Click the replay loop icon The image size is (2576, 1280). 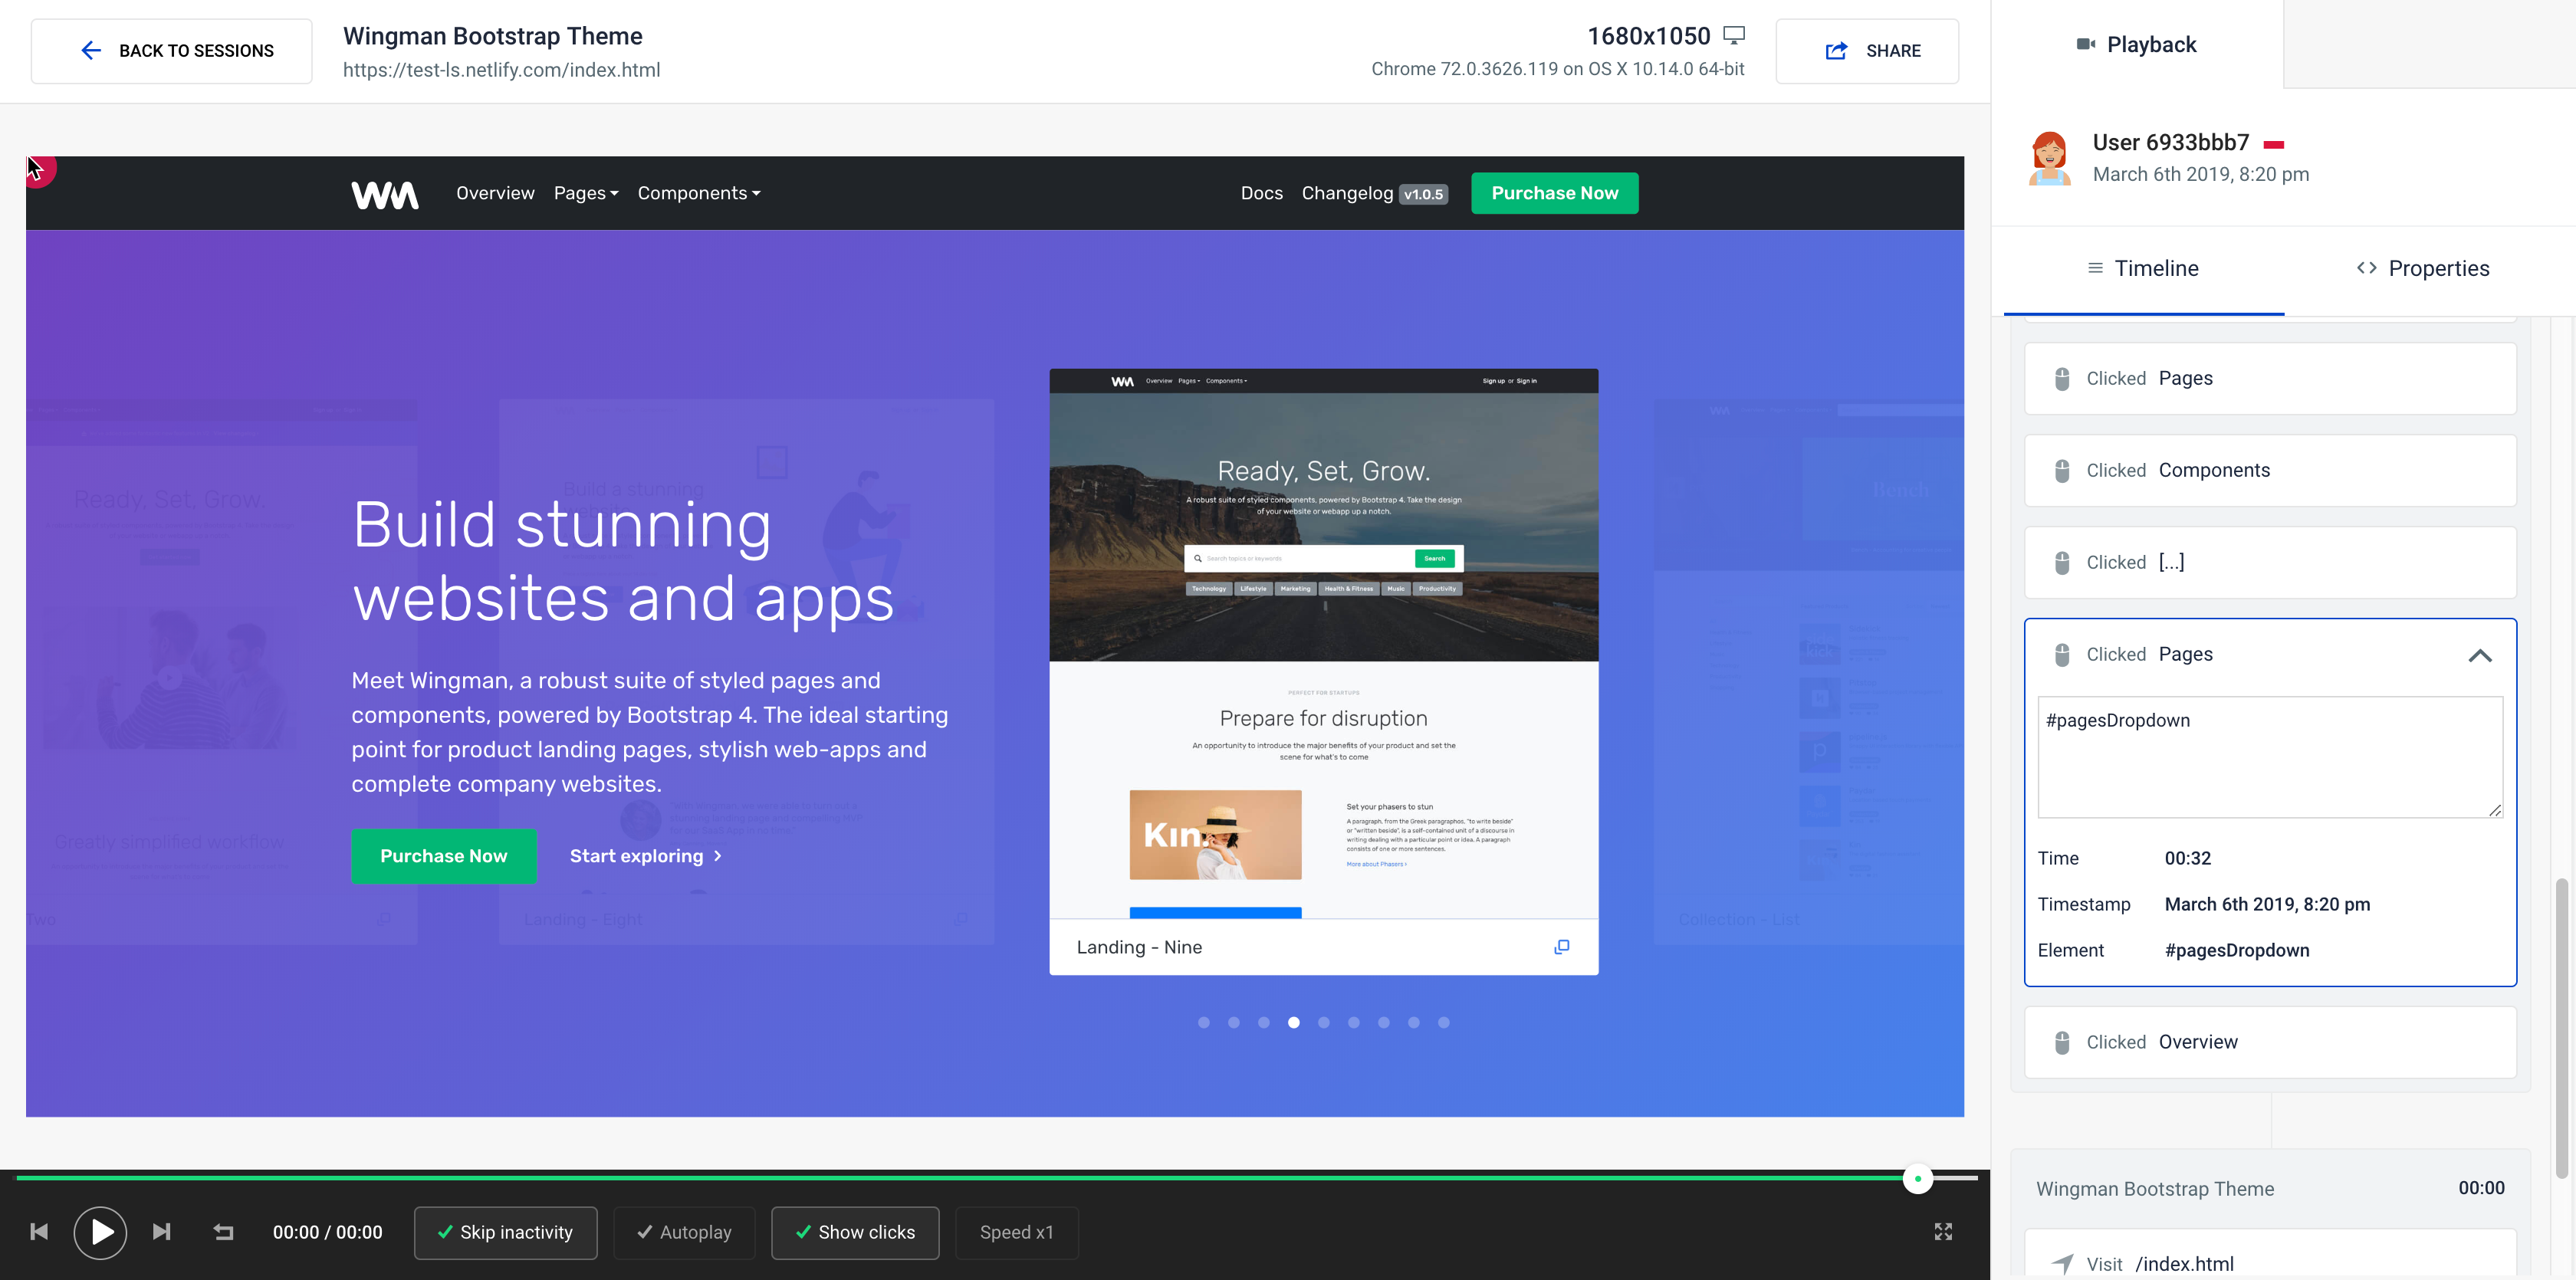(x=223, y=1232)
